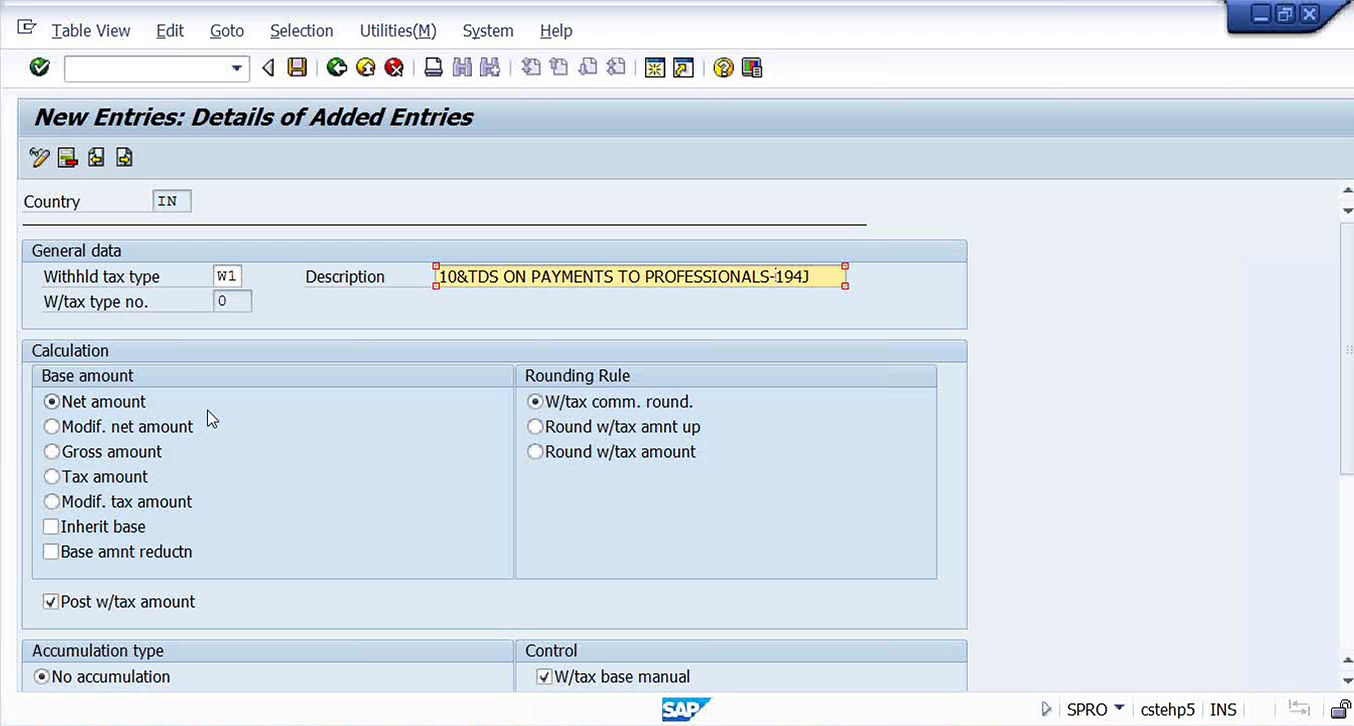
Task: Go to the Next Entry icon
Action: point(124,157)
